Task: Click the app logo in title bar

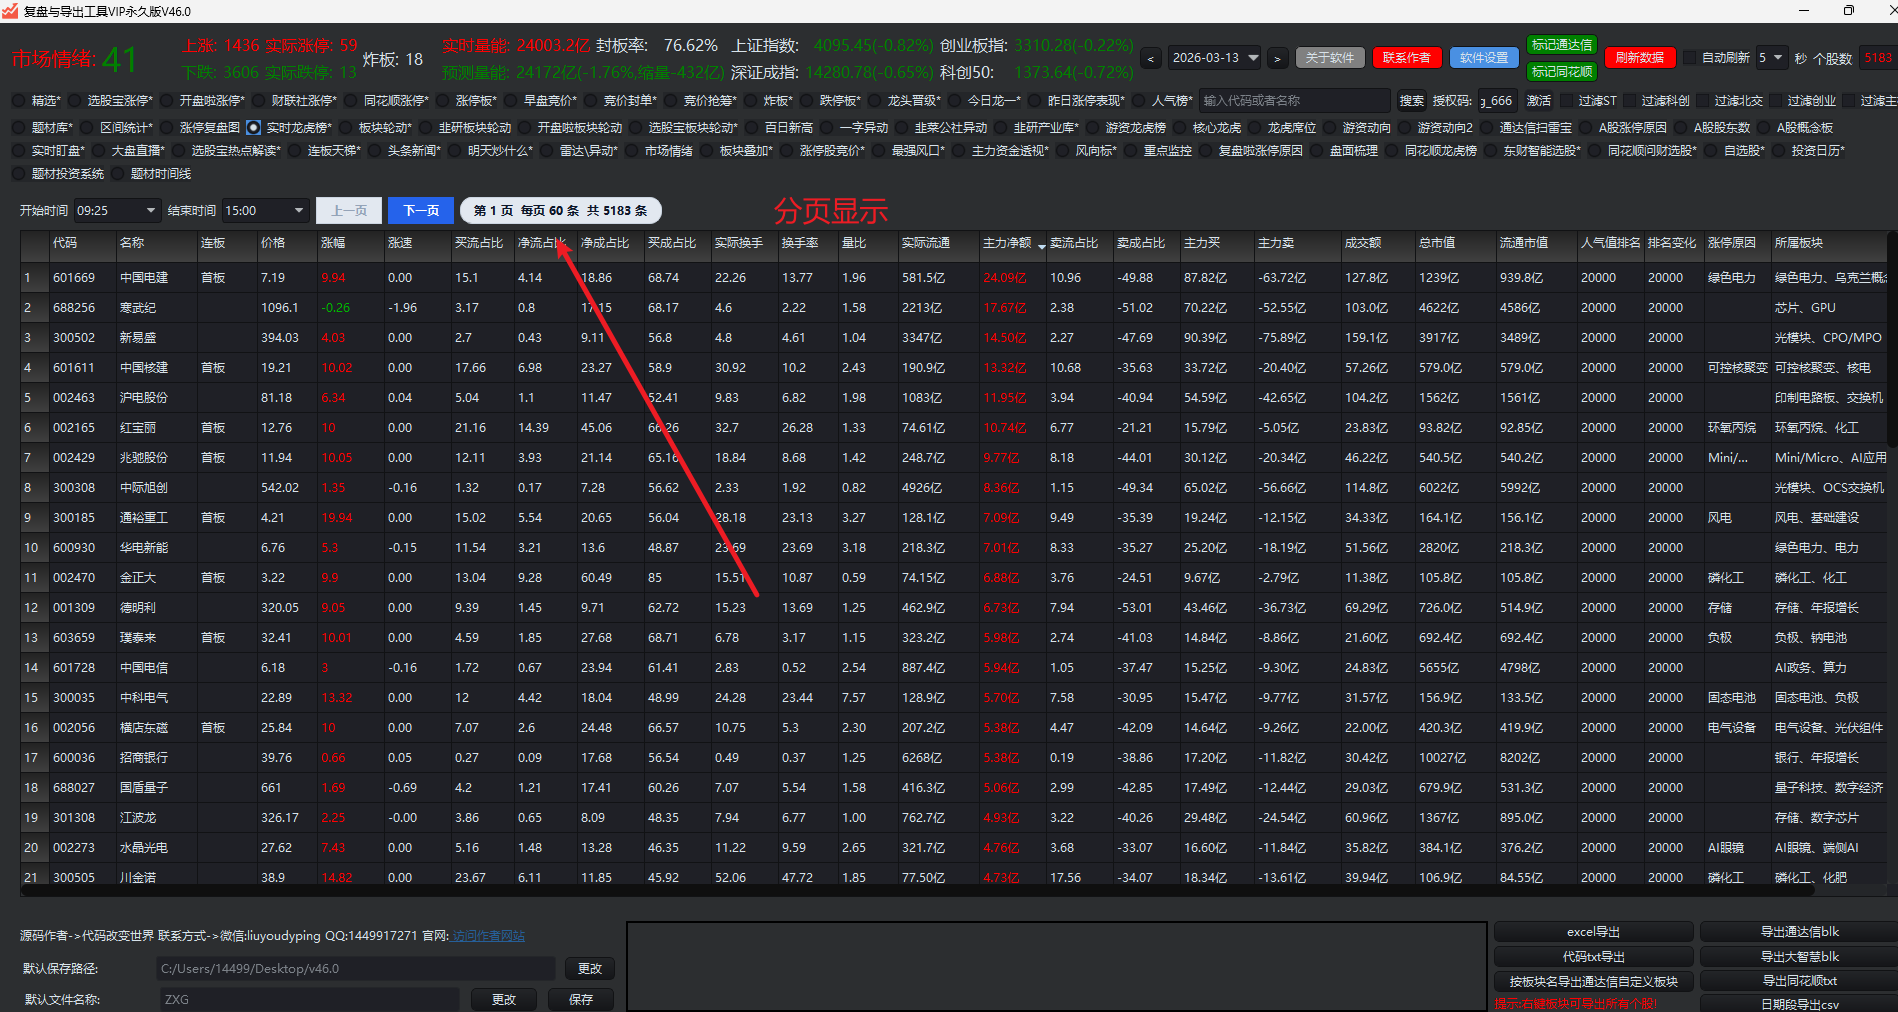Action: coord(10,11)
